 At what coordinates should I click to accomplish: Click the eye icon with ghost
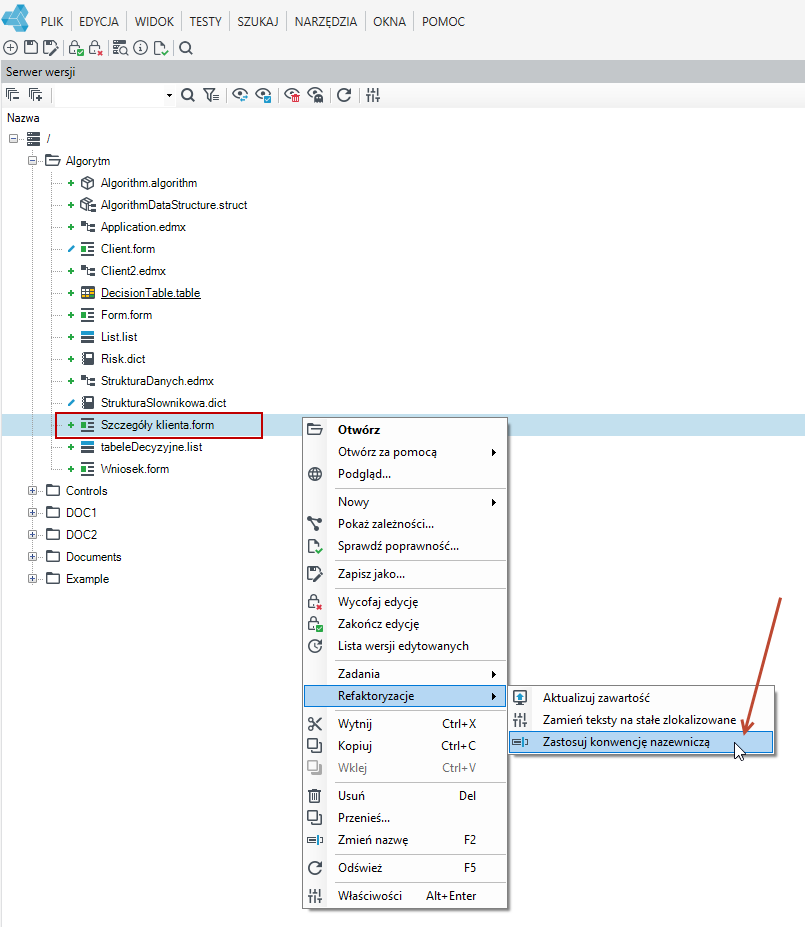click(x=315, y=95)
